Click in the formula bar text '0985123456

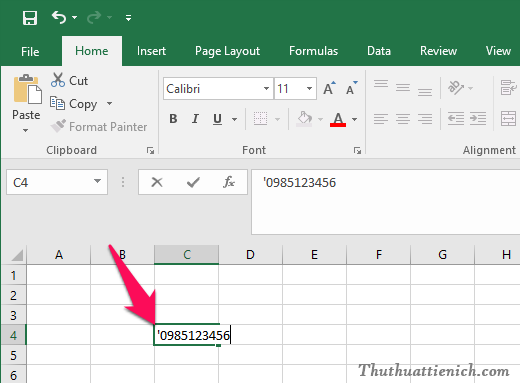[x=299, y=183]
